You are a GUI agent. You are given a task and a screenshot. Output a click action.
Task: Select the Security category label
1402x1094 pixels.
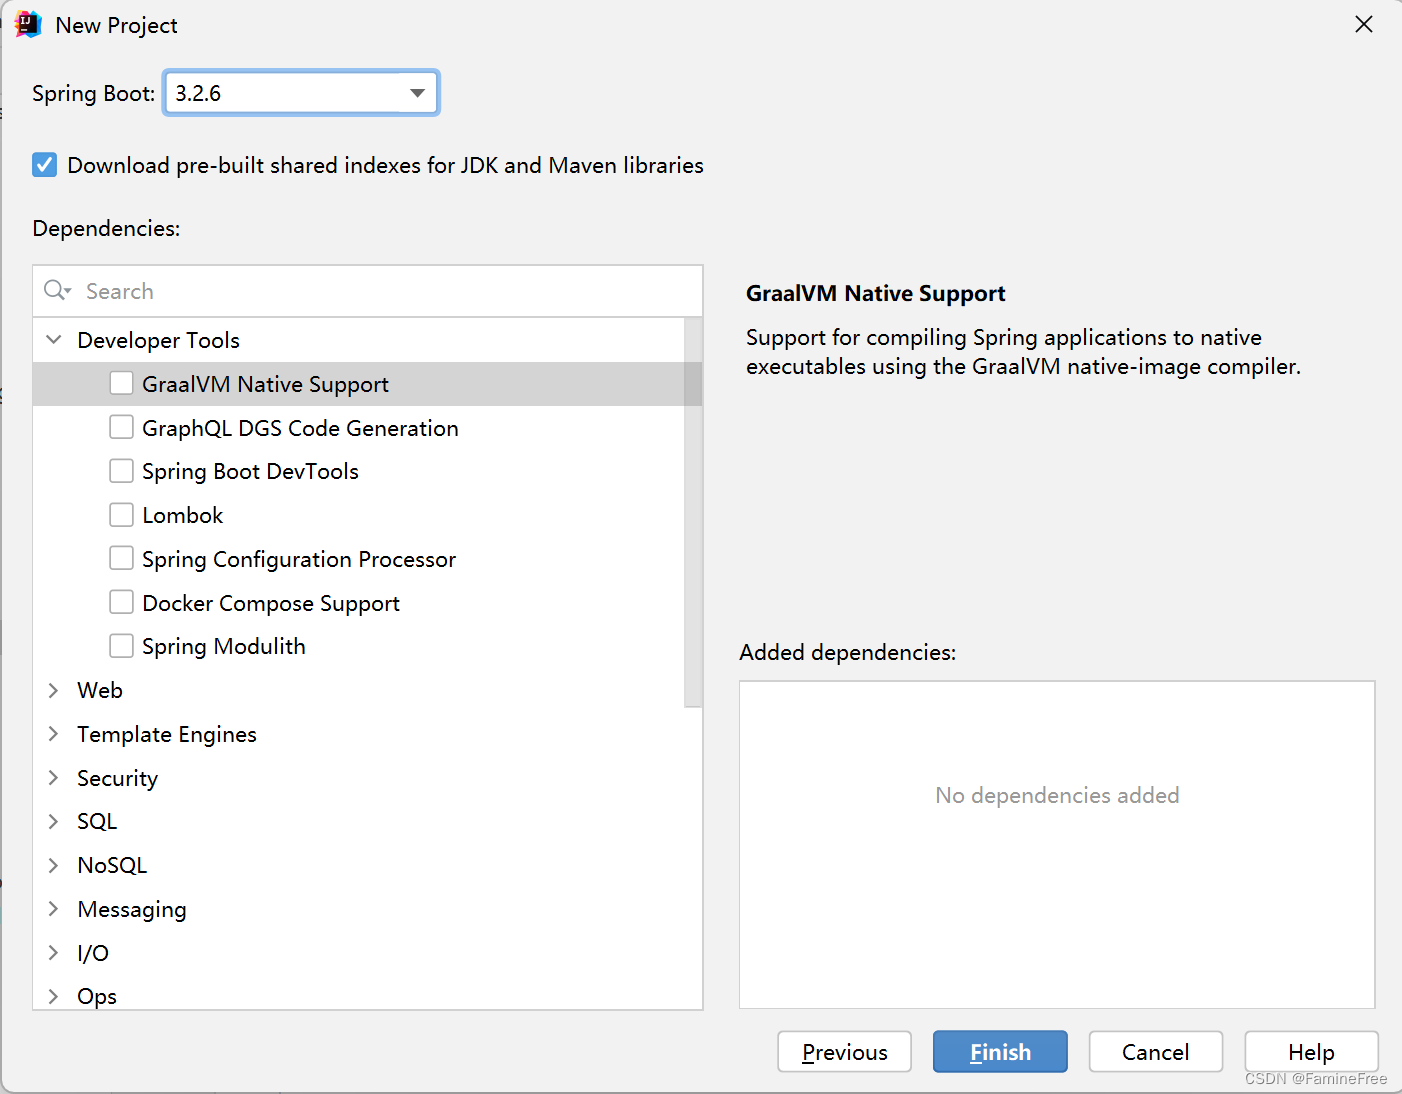pos(118,778)
